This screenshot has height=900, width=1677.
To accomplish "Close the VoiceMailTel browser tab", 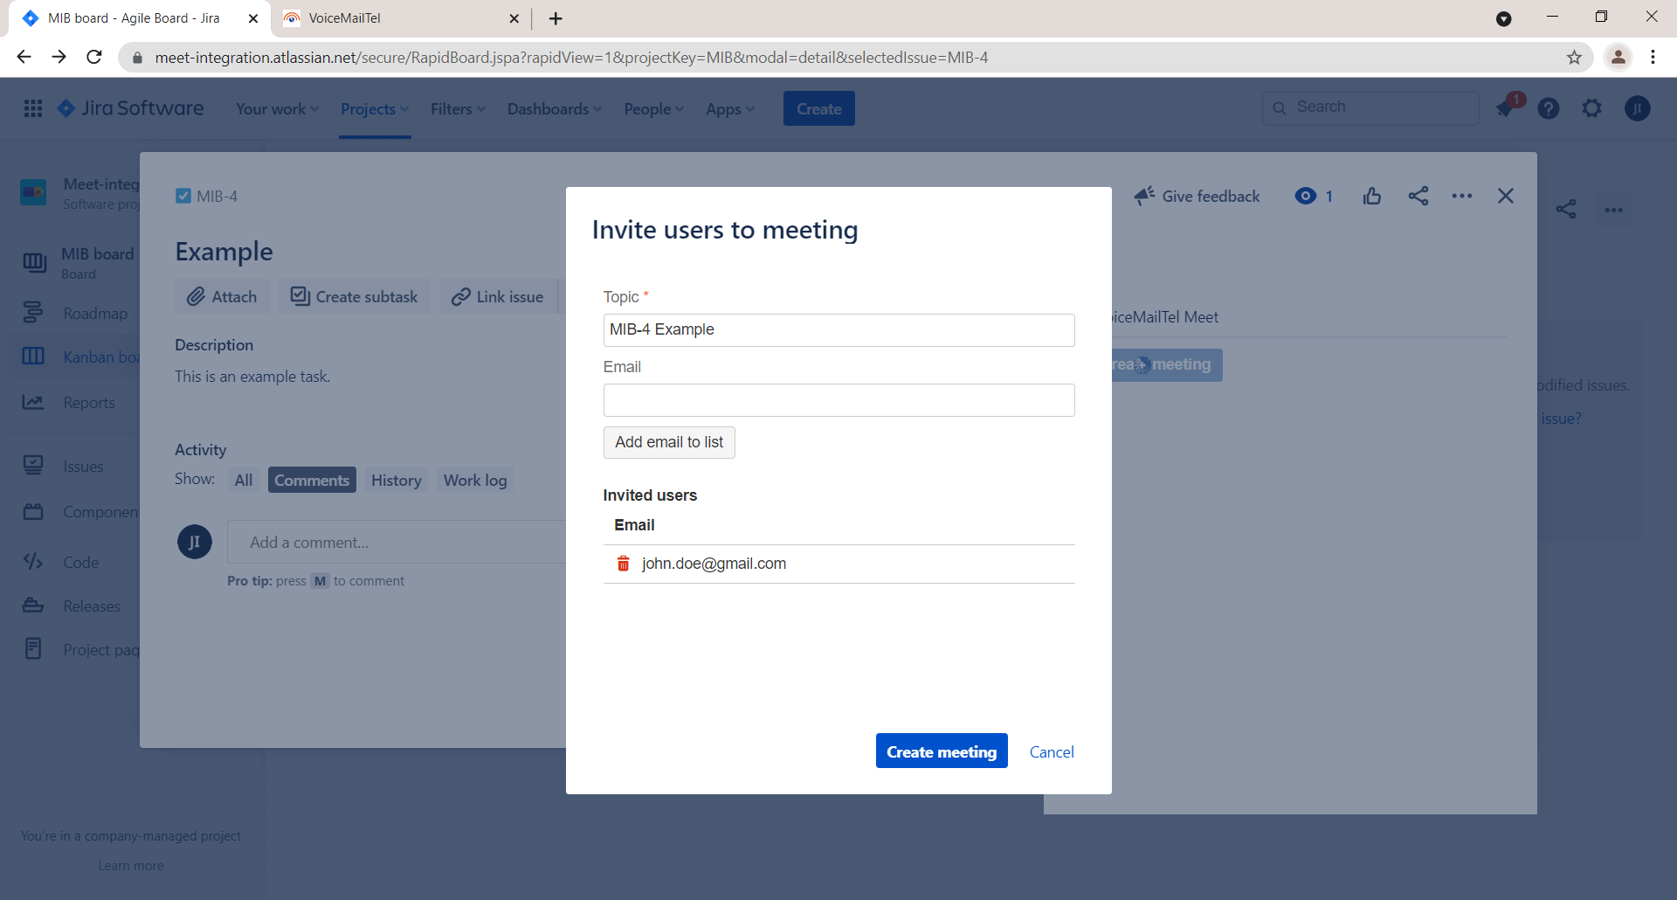I will (514, 18).
